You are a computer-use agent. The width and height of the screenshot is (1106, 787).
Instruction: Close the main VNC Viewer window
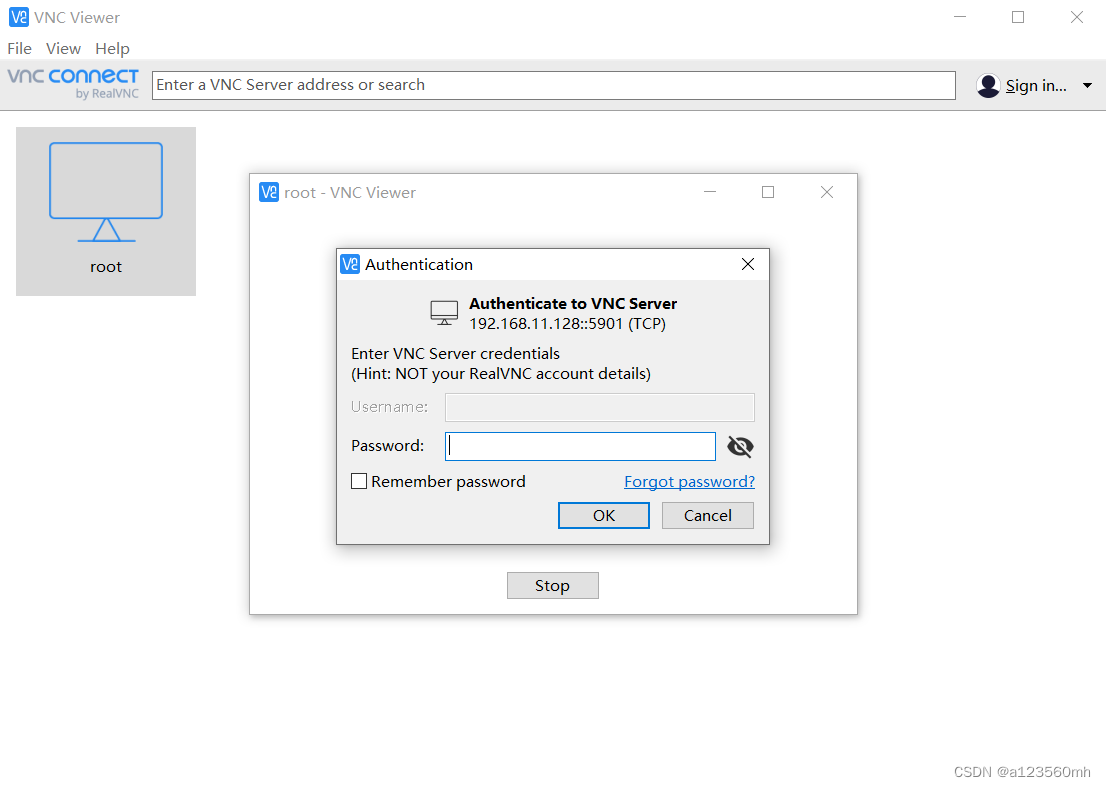coord(1076,17)
